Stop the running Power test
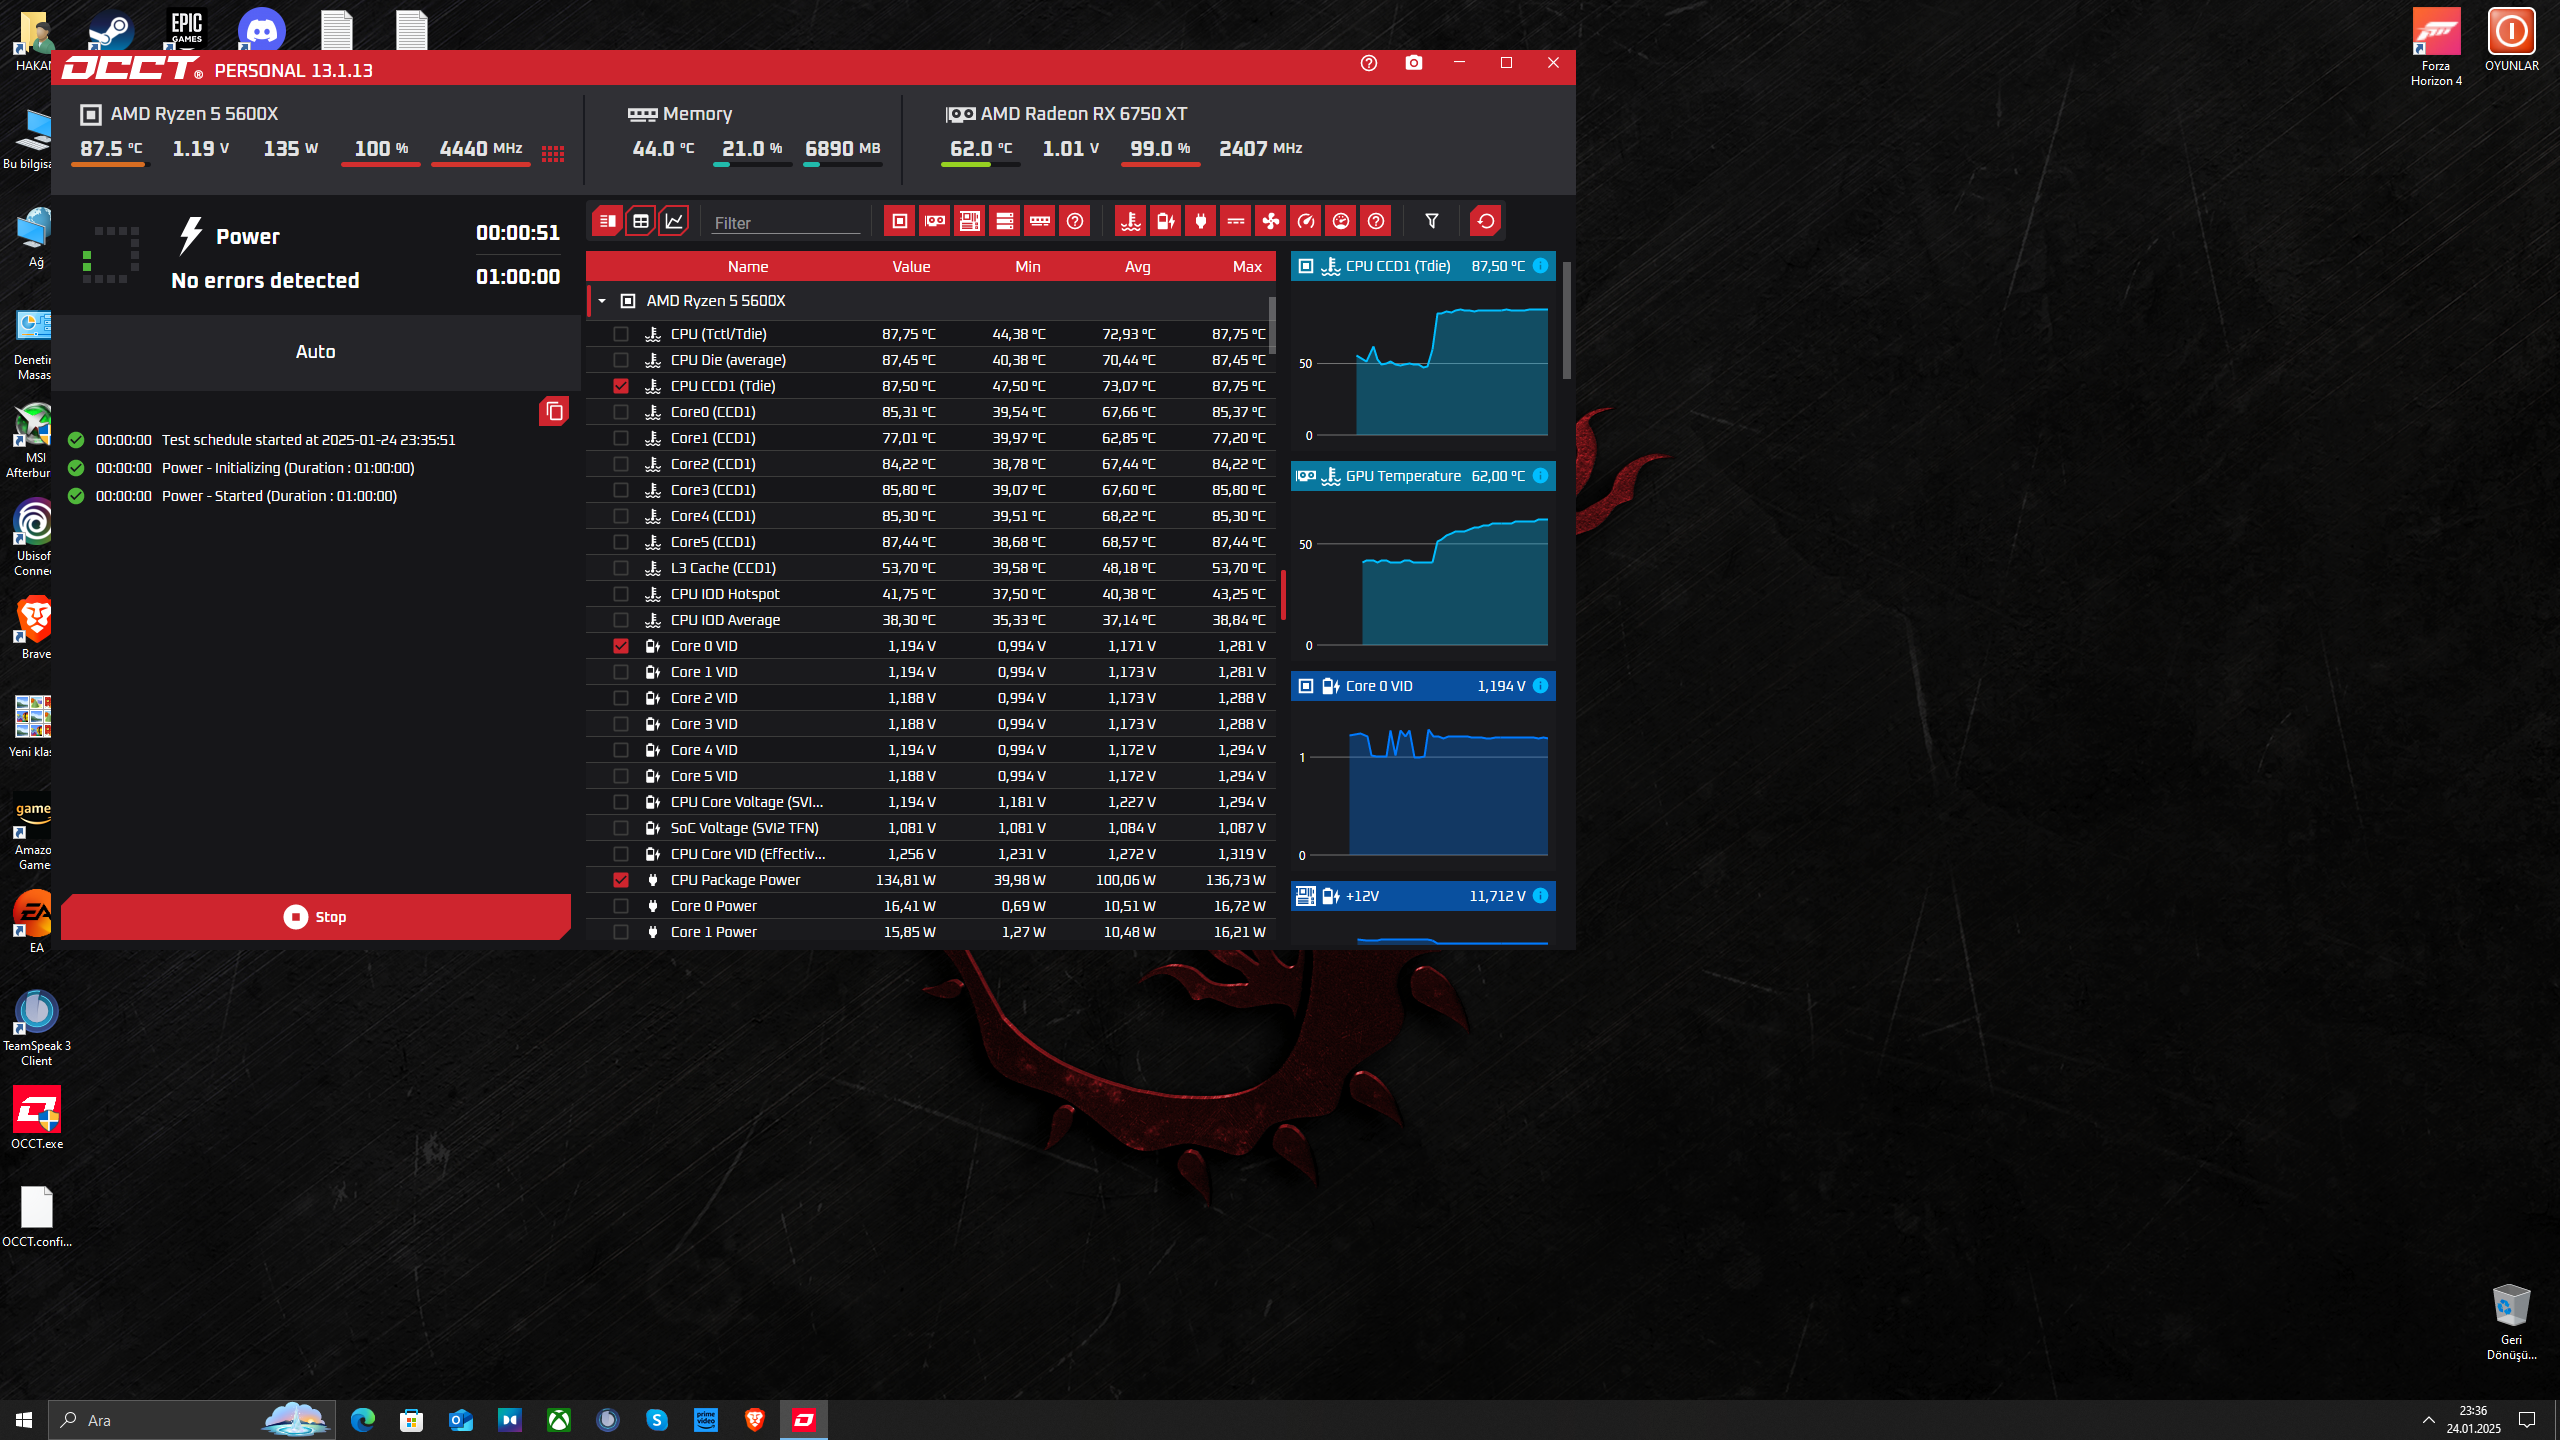Screen dimensions: 2560x1440 316,917
